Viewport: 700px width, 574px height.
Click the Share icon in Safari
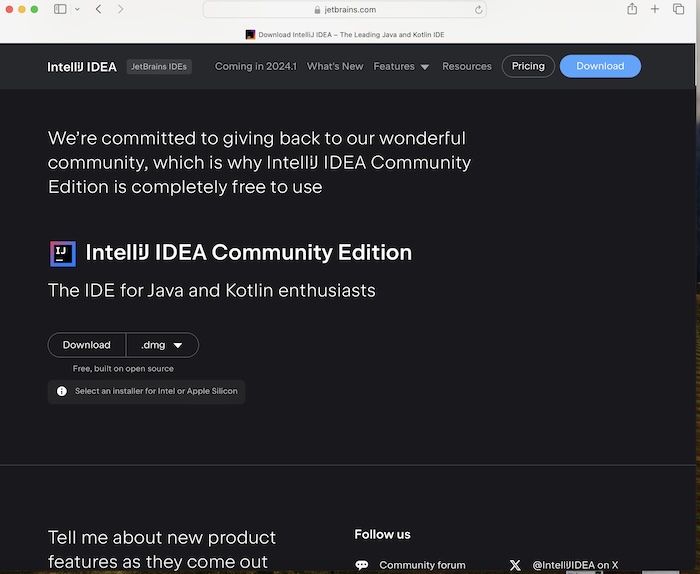click(x=632, y=9)
